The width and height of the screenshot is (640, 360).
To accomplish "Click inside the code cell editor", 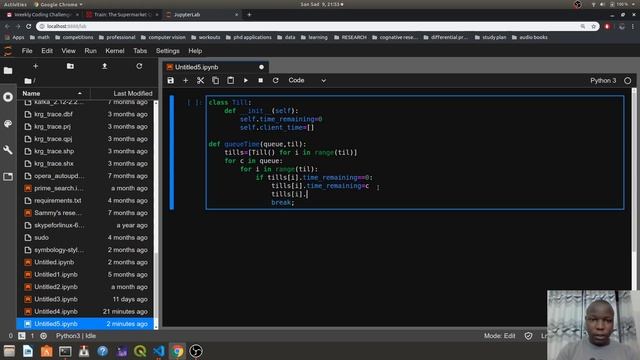I will pos(415,153).
